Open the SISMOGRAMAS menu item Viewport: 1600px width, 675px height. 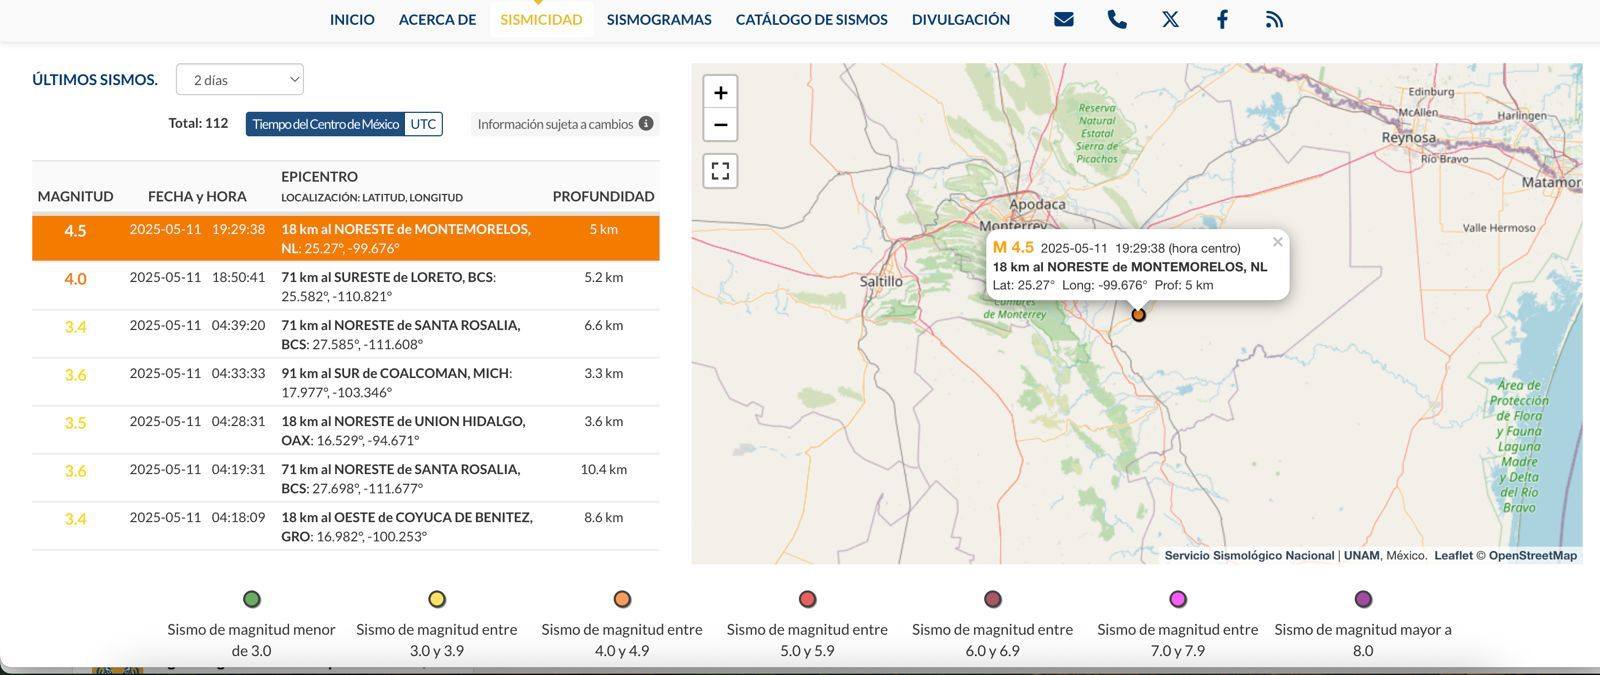tap(659, 19)
